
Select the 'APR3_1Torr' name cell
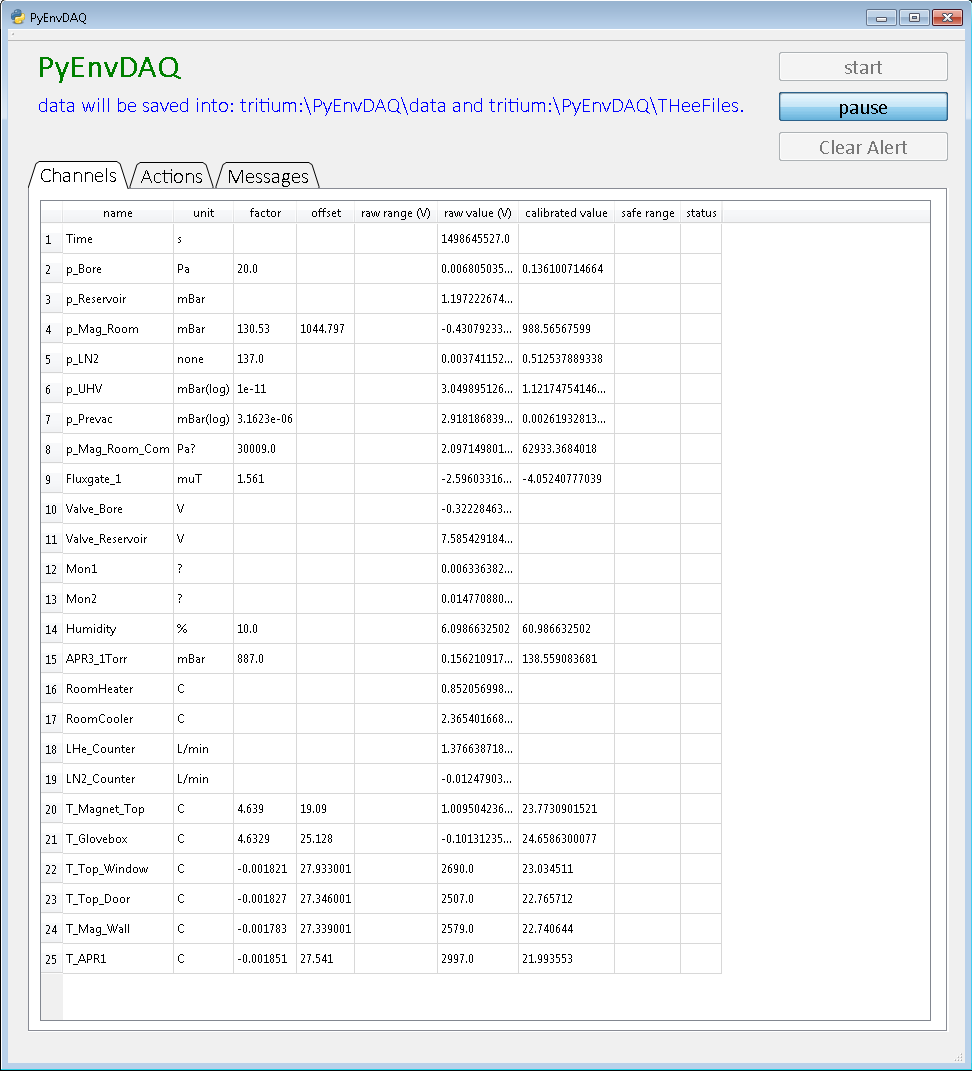pos(118,659)
